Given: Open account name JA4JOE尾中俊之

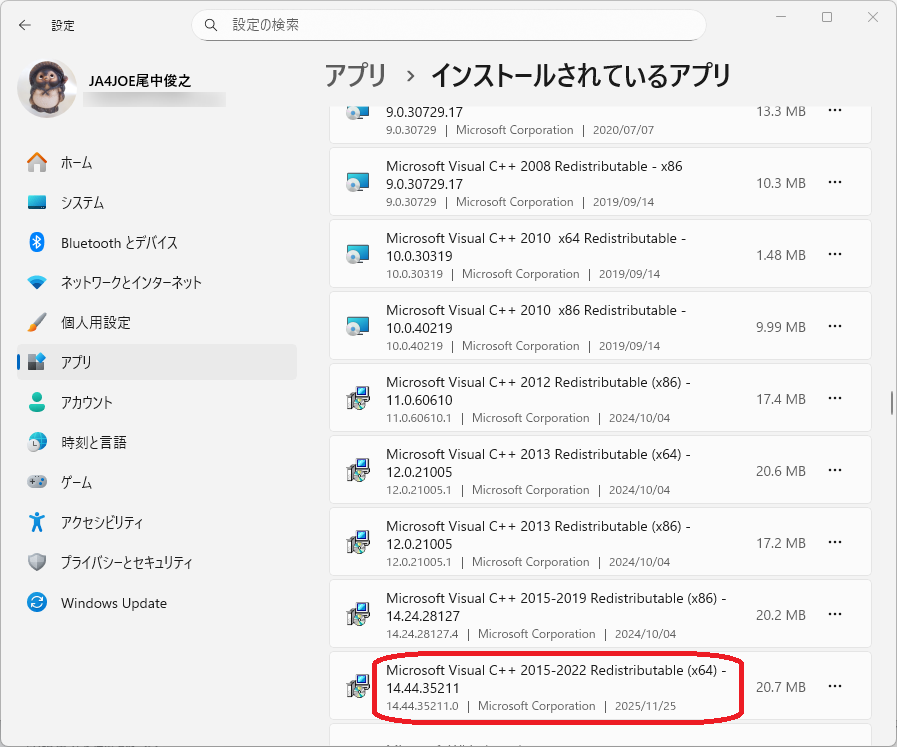Looking at the screenshot, I should click(140, 81).
